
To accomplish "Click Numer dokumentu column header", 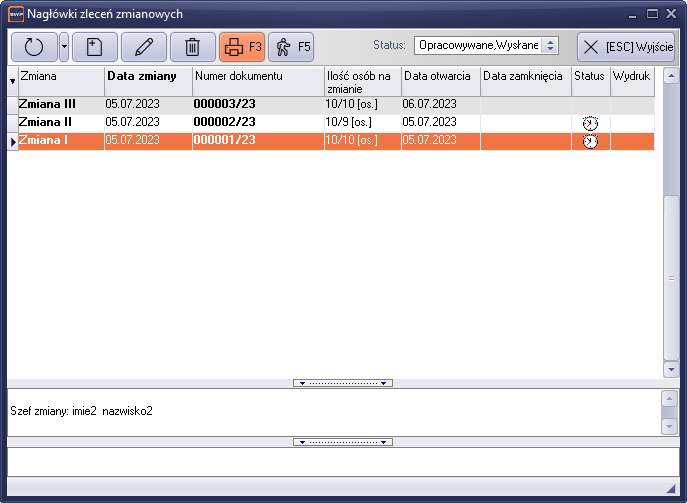I will (257, 76).
